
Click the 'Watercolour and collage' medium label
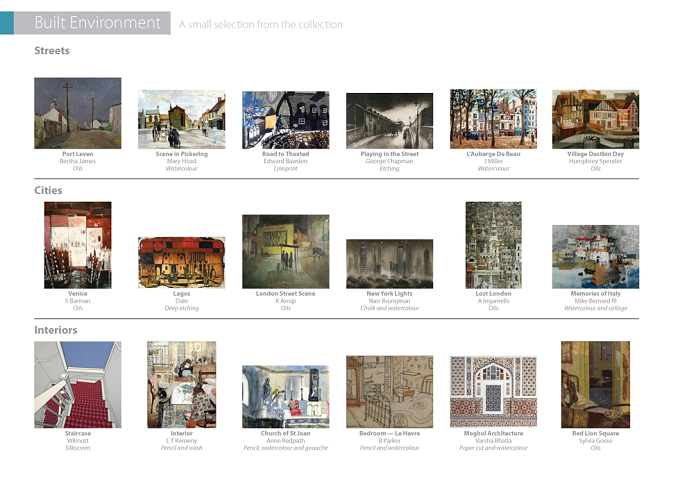coord(595,308)
